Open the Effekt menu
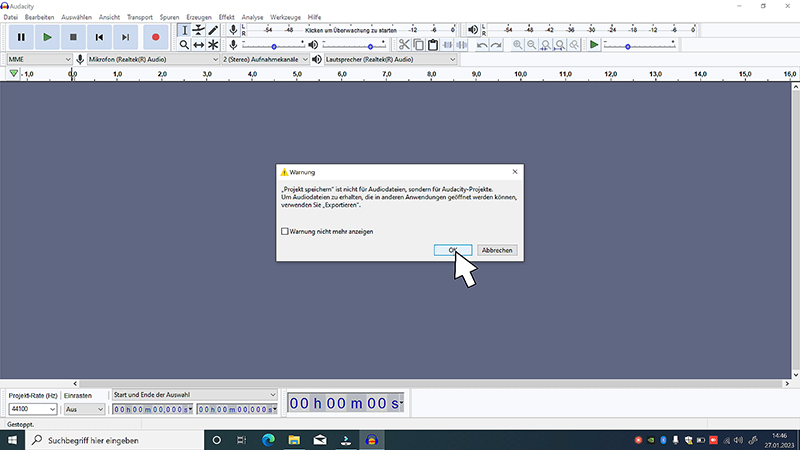Screen dimensions: 800x450 (x=227, y=17)
